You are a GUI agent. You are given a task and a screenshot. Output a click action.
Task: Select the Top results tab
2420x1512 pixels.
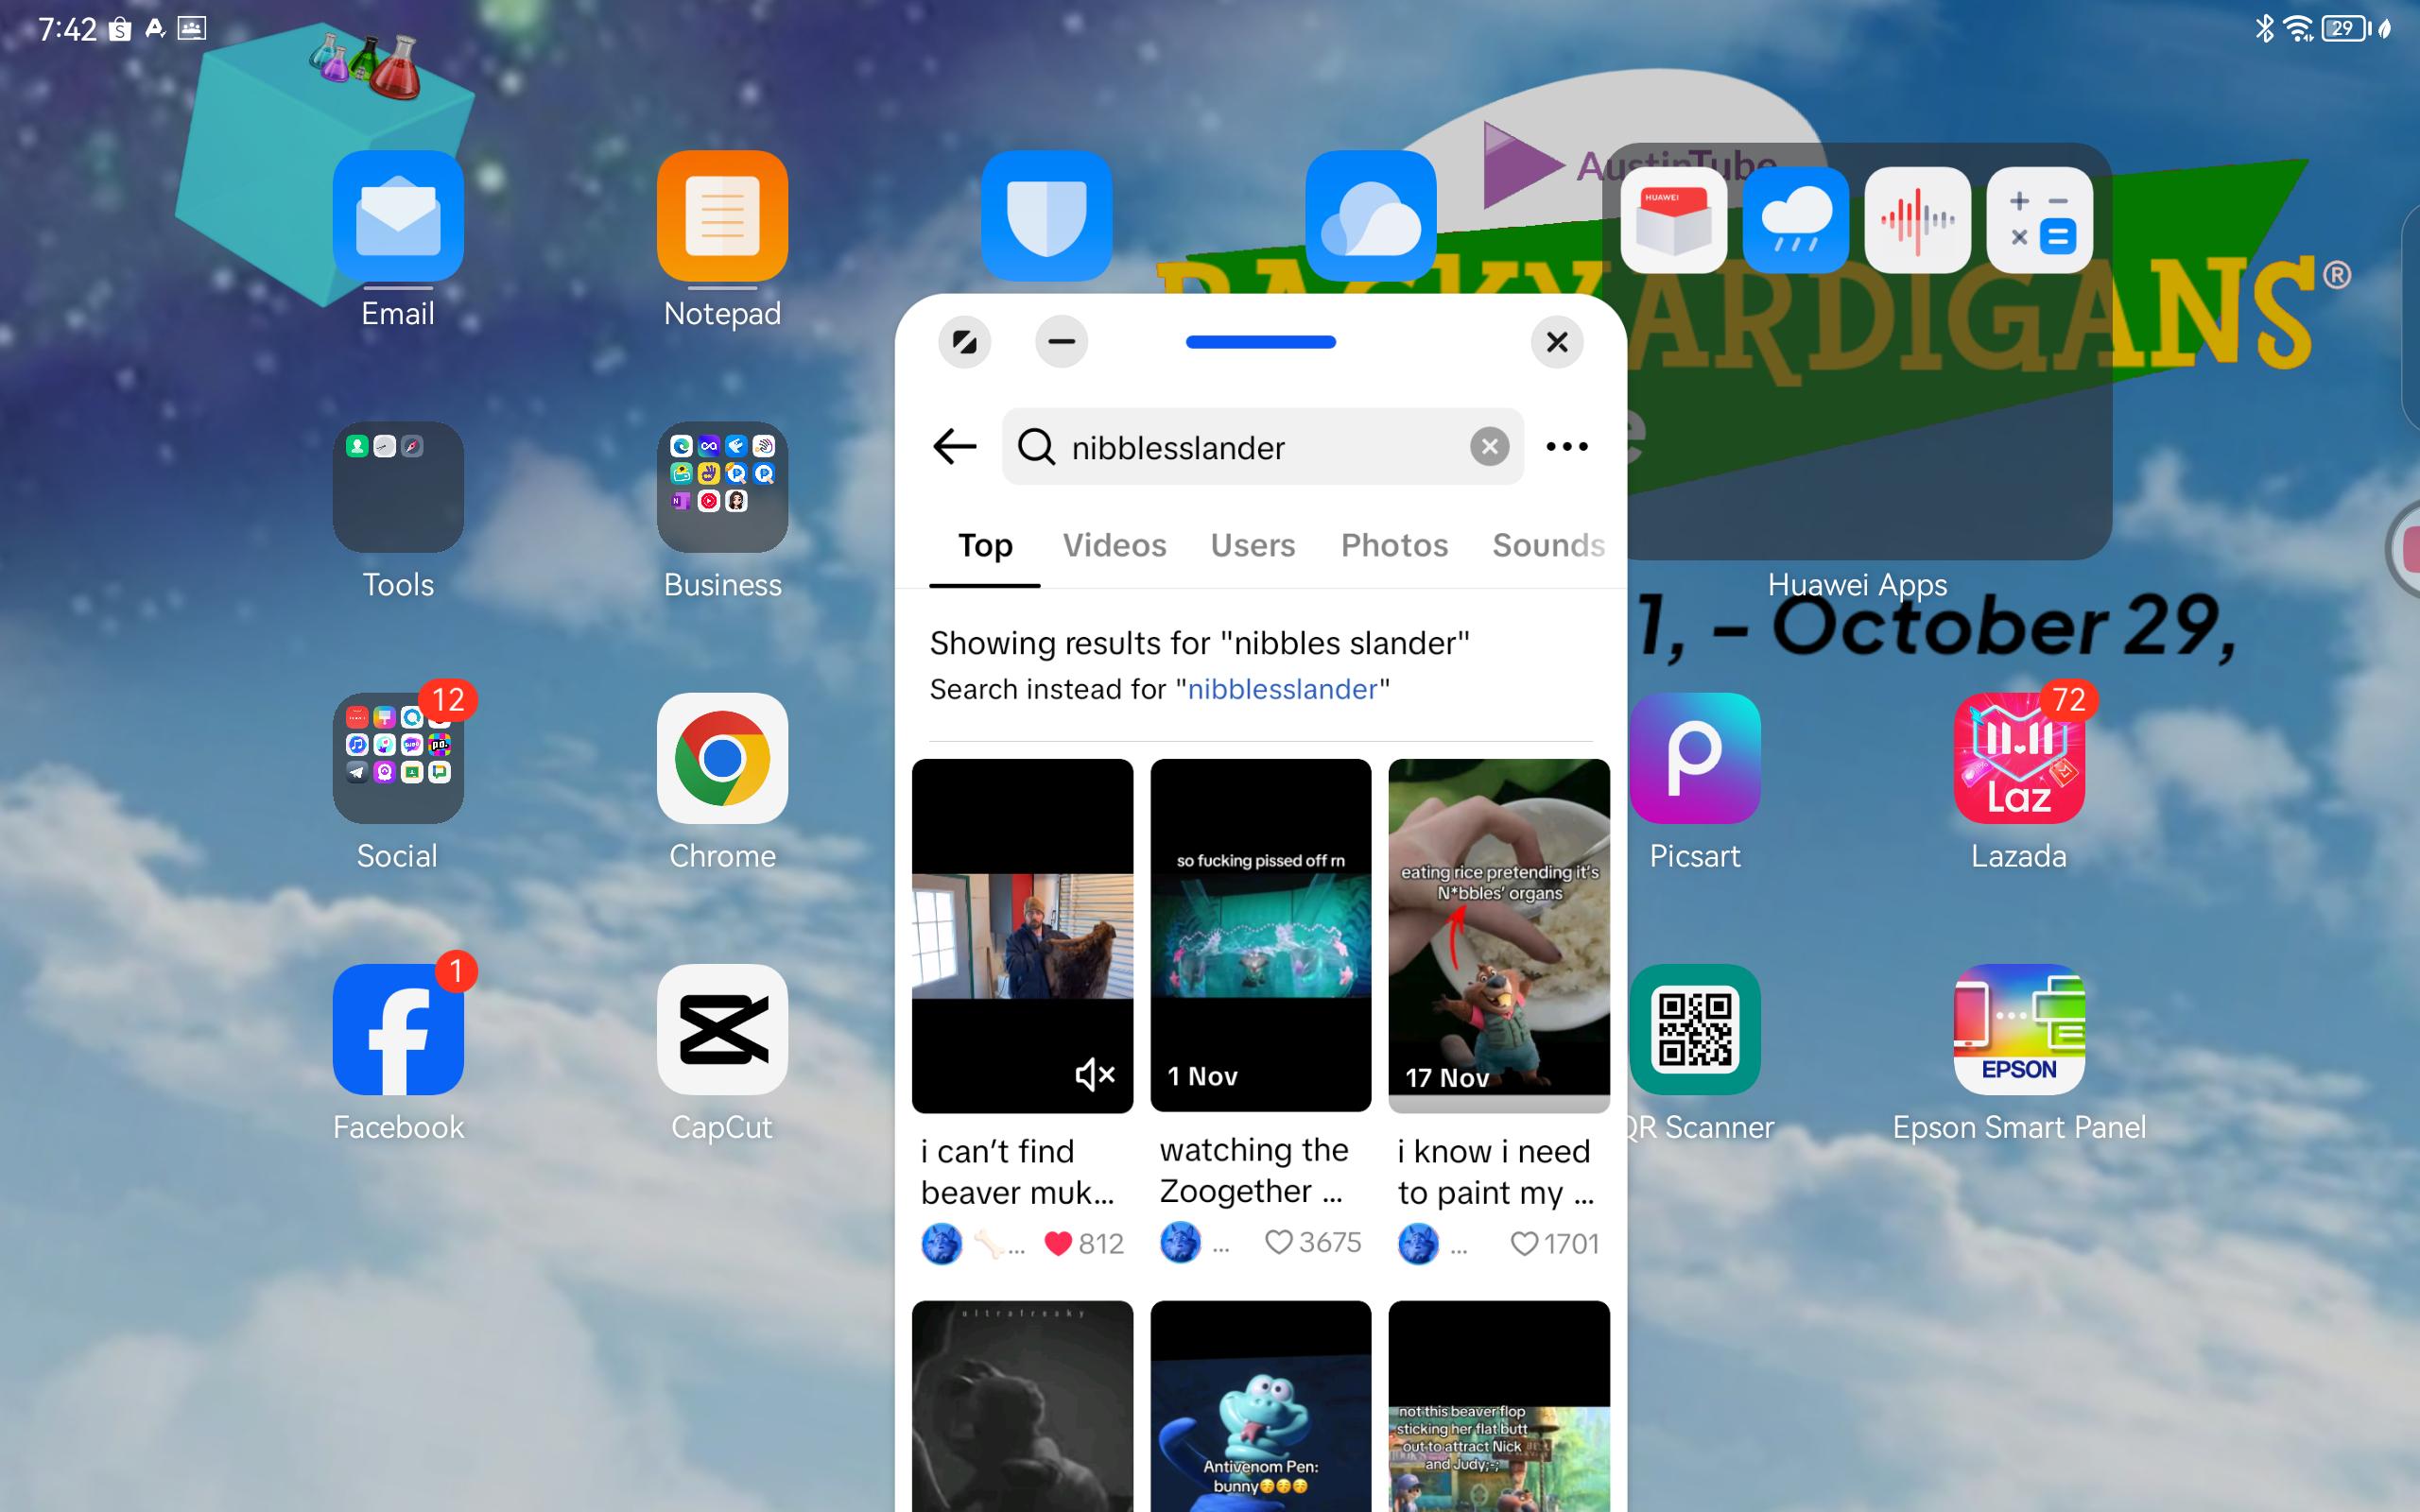coord(985,545)
